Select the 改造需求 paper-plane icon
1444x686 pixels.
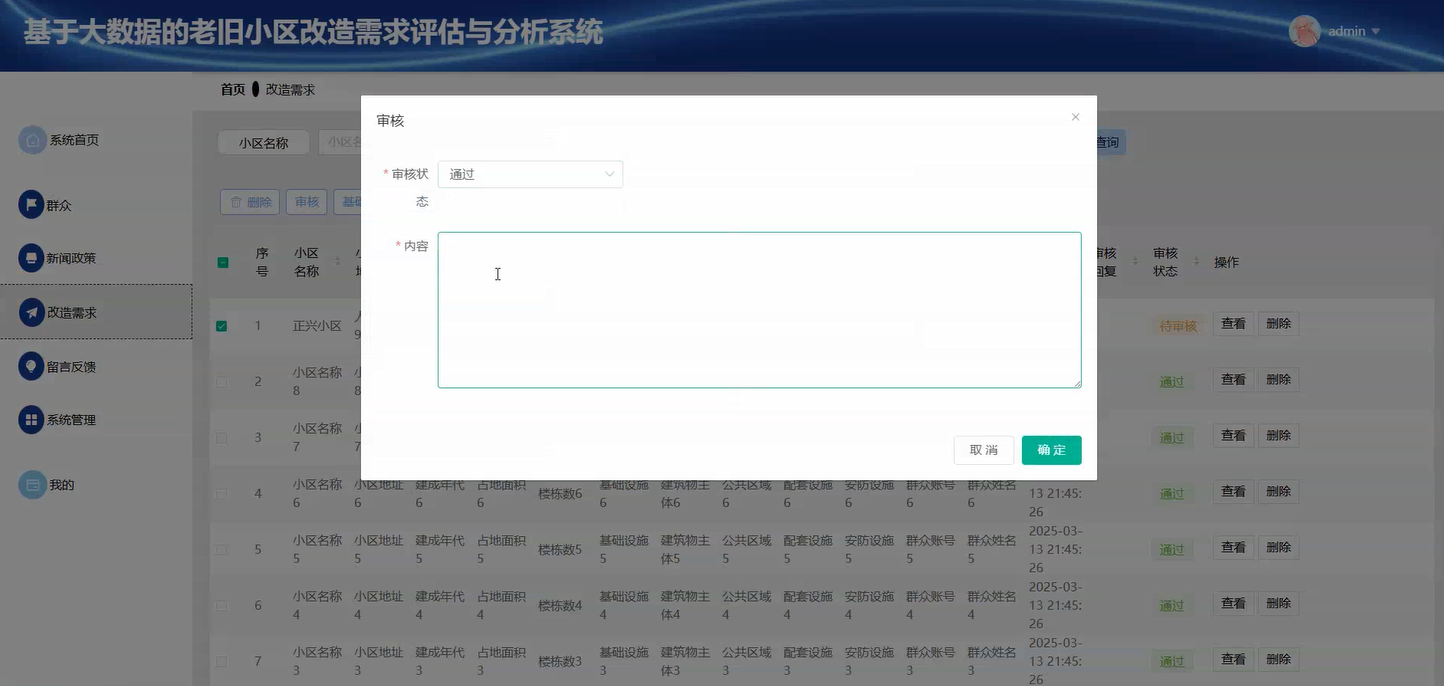pyautogui.click(x=33, y=311)
